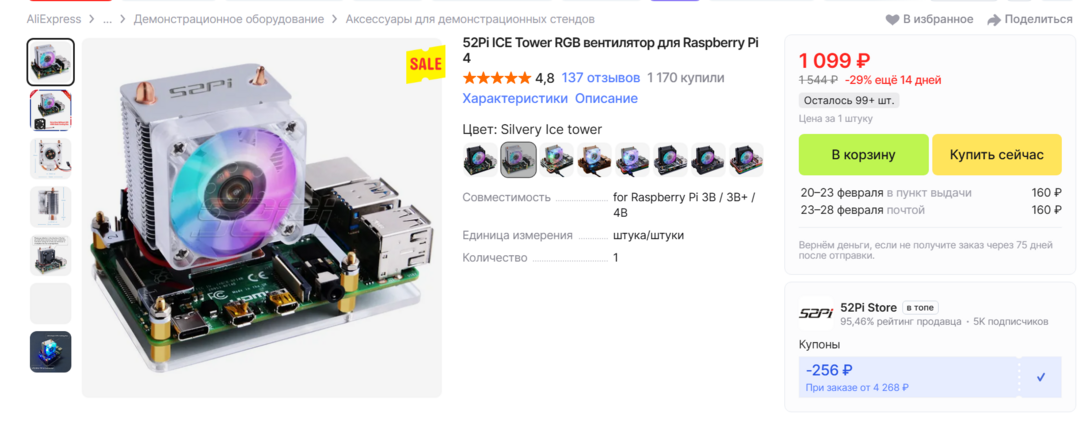Click the Поделиться share arrow icon
This screenshot has width=1090, height=426.
coord(994,19)
